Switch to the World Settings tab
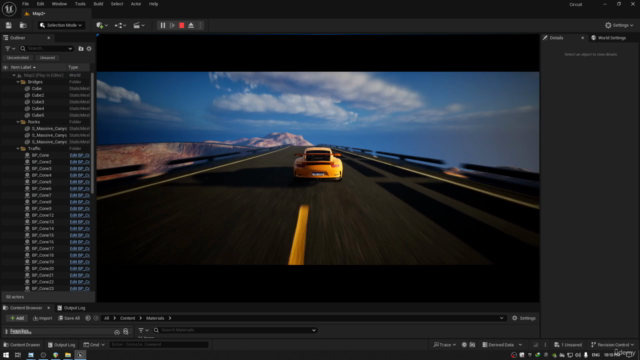This screenshot has height=360, width=640. pos(608,38)
